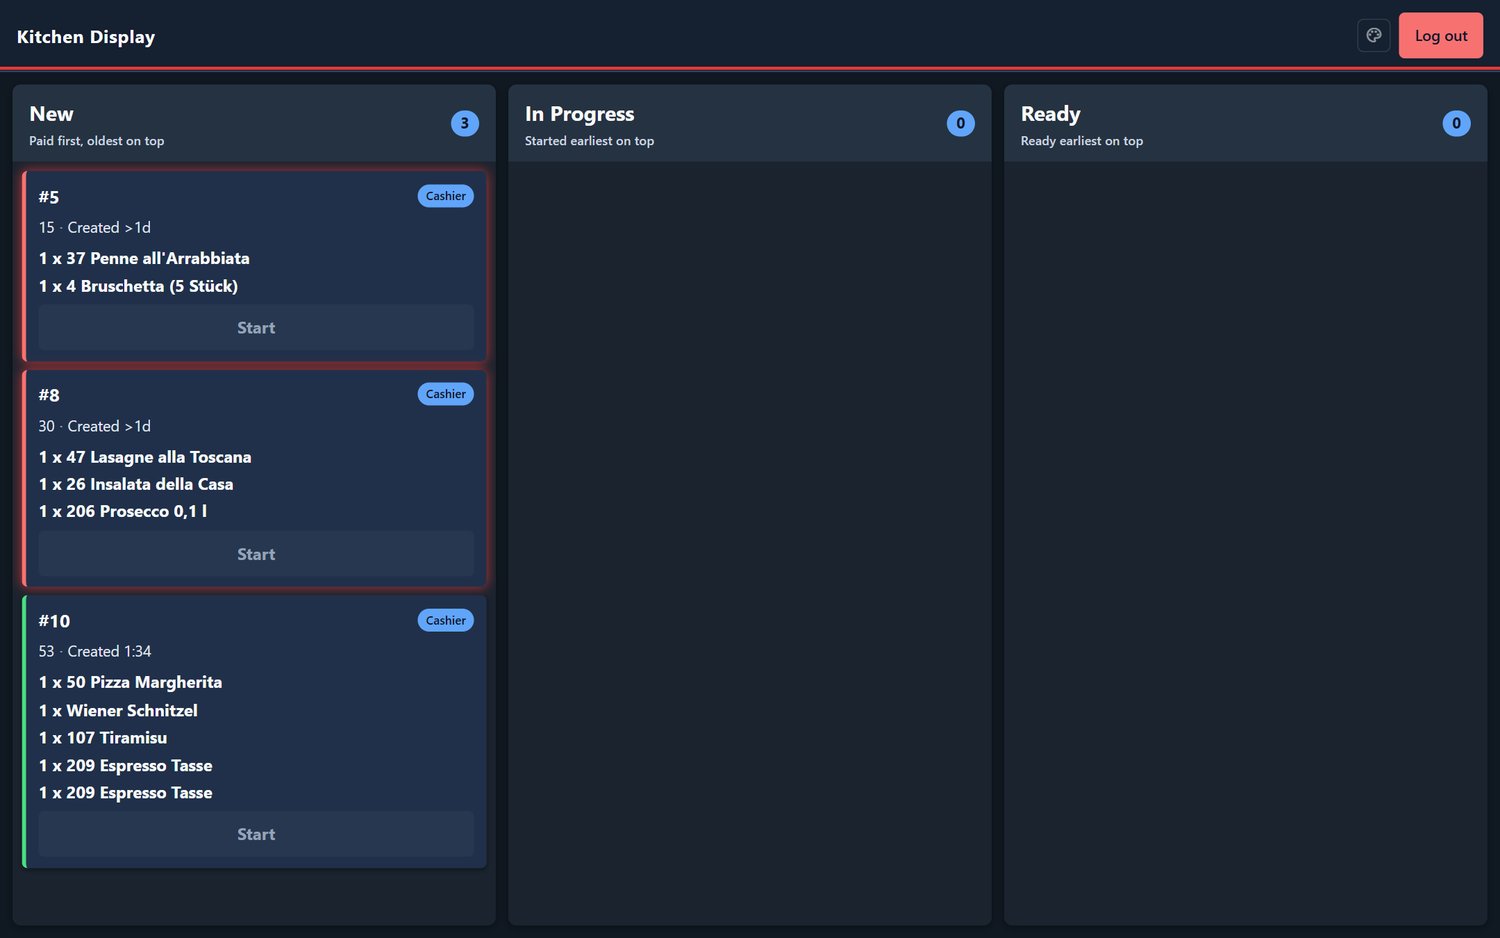Select item 4 Bruschetta (5 Stück)
The width and height of the screenshot is (1500, 938).
138,286
